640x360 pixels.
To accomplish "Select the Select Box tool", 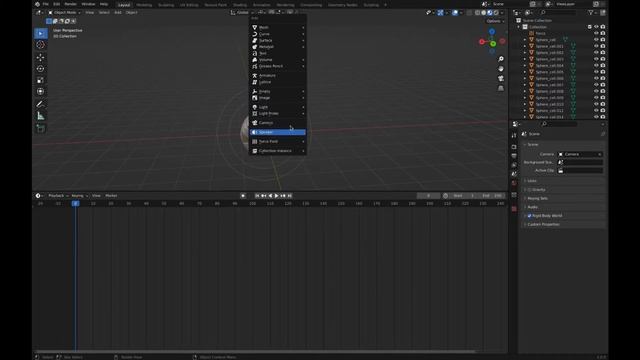I will pyautogui.click(x=40, y=33).
